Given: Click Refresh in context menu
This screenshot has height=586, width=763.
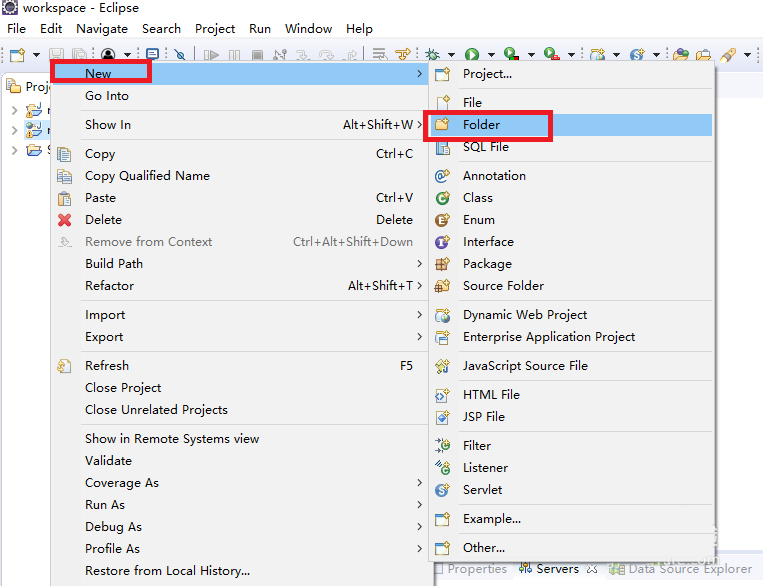Looking at the screenshot, I should click(239, 366).
